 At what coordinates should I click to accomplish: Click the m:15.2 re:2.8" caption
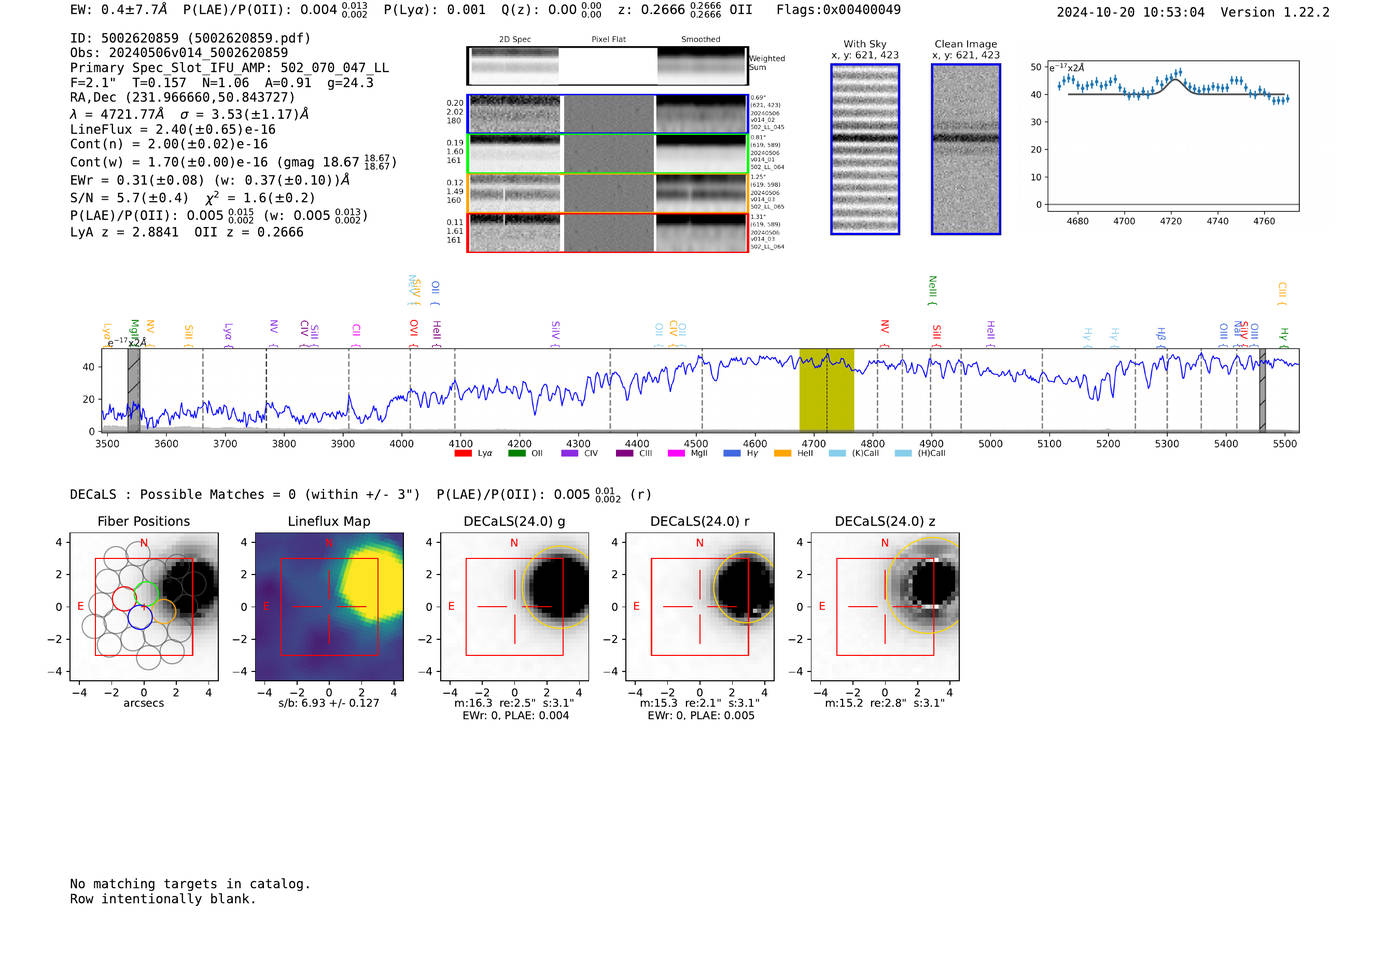(885, 703)
